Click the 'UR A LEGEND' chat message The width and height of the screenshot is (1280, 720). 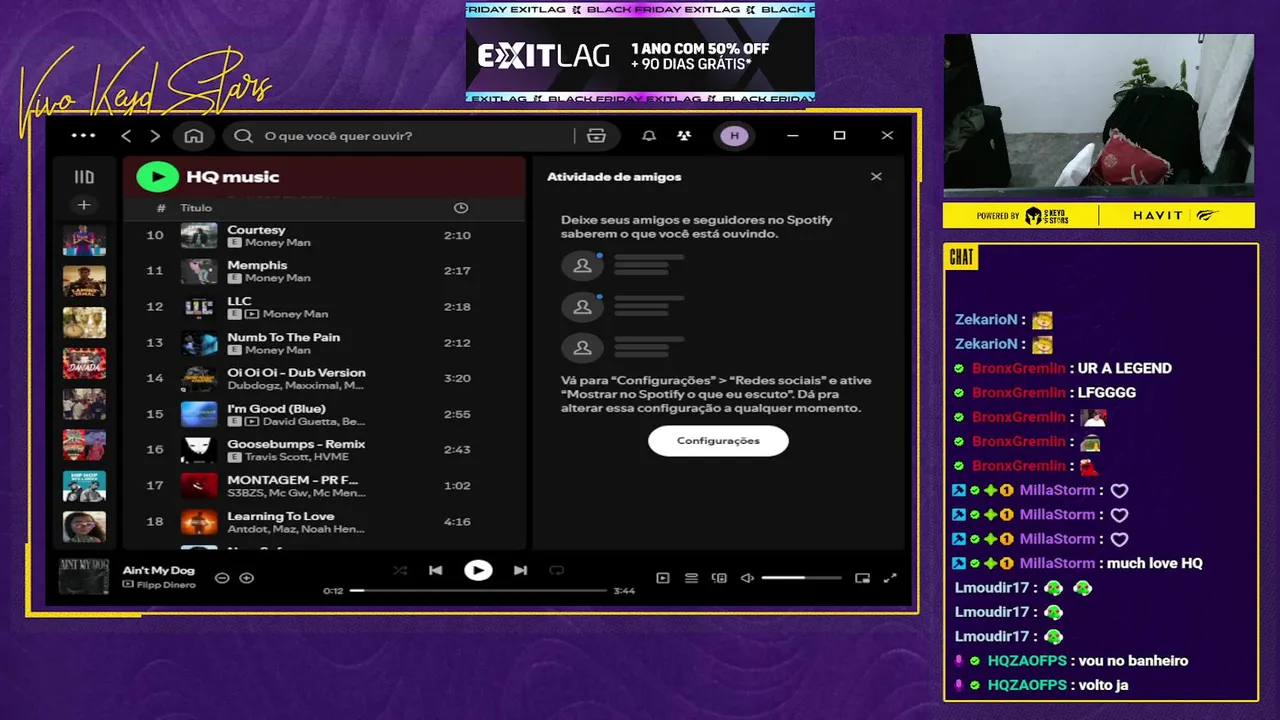[1125, 368]
